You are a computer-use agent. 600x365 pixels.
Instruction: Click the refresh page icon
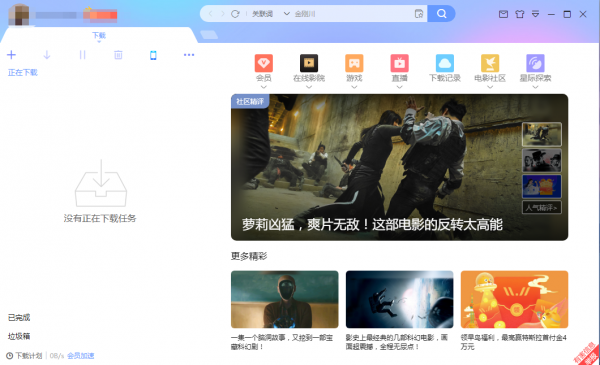235,14
